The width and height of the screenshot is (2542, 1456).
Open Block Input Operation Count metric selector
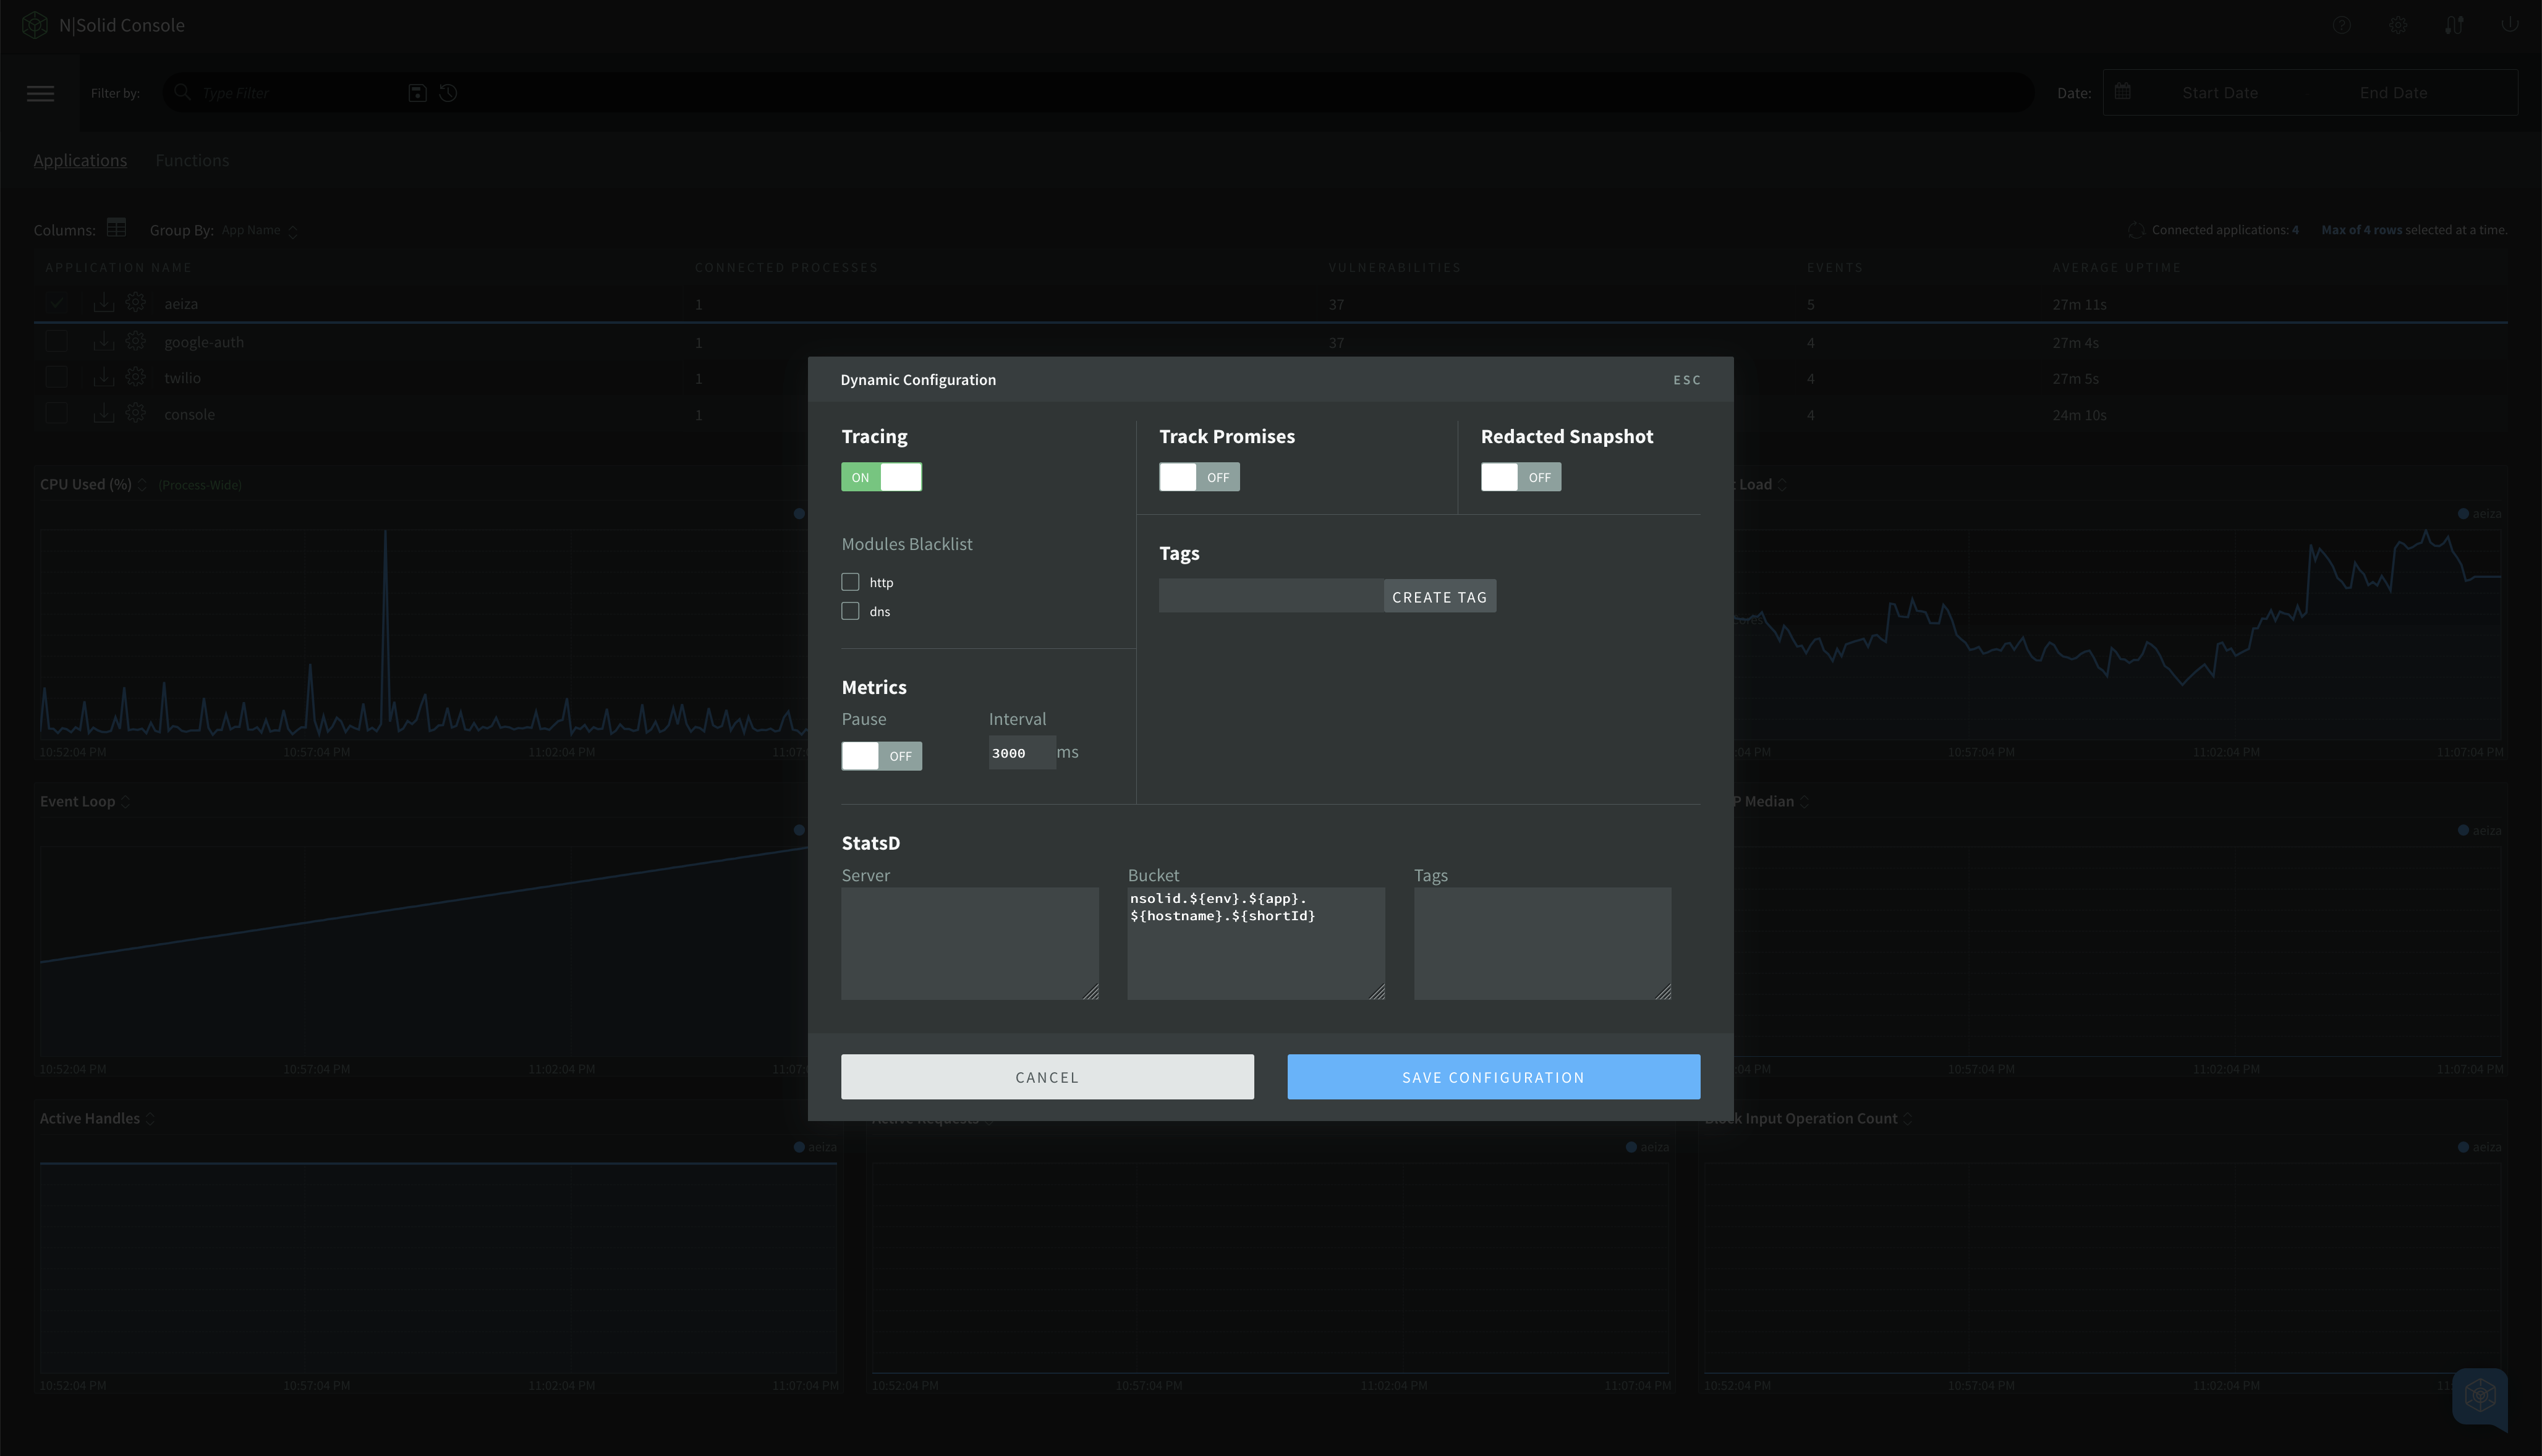coord(1907,1119)
